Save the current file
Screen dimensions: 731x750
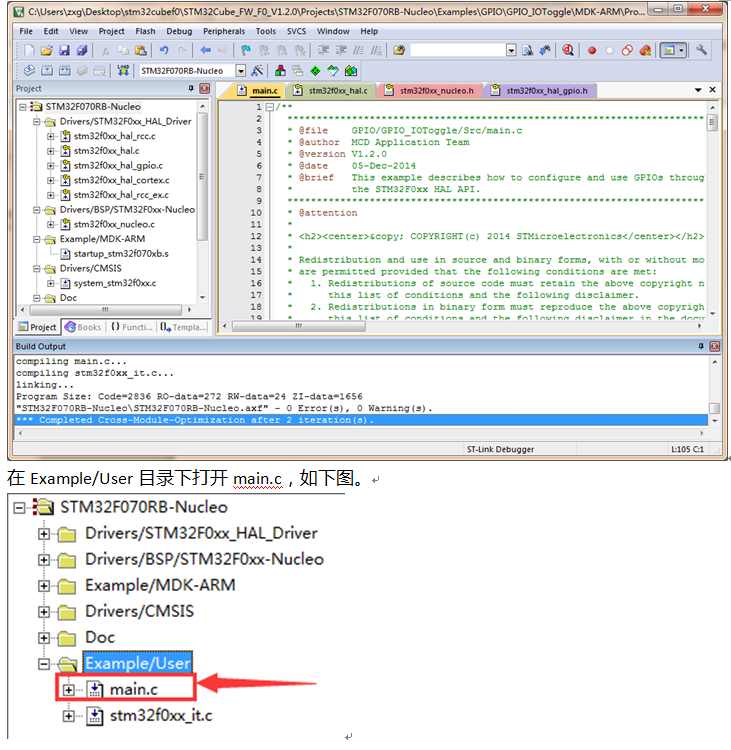[x=64, y=50]
